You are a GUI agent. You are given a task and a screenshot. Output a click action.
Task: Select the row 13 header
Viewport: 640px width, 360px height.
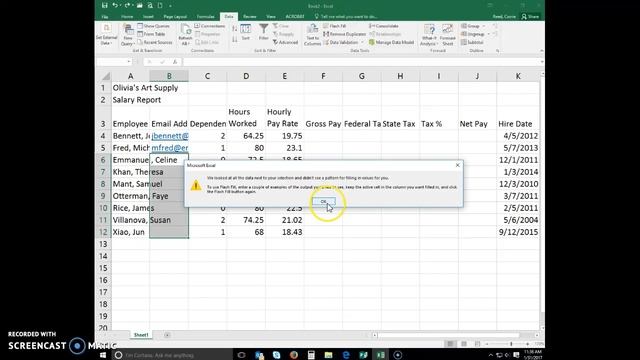(103, 244)
